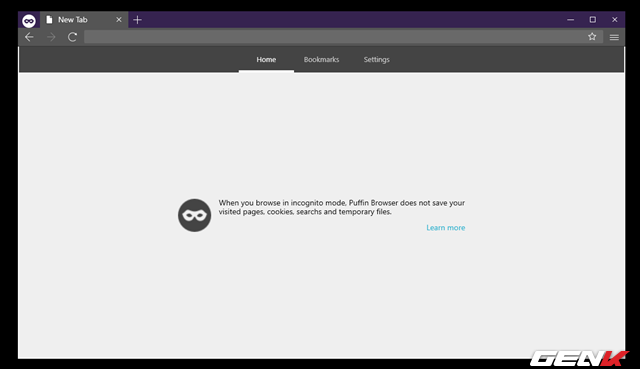640x369 pixels.
Task: Reload the page with refresh icon
Action: click(72, 37)
